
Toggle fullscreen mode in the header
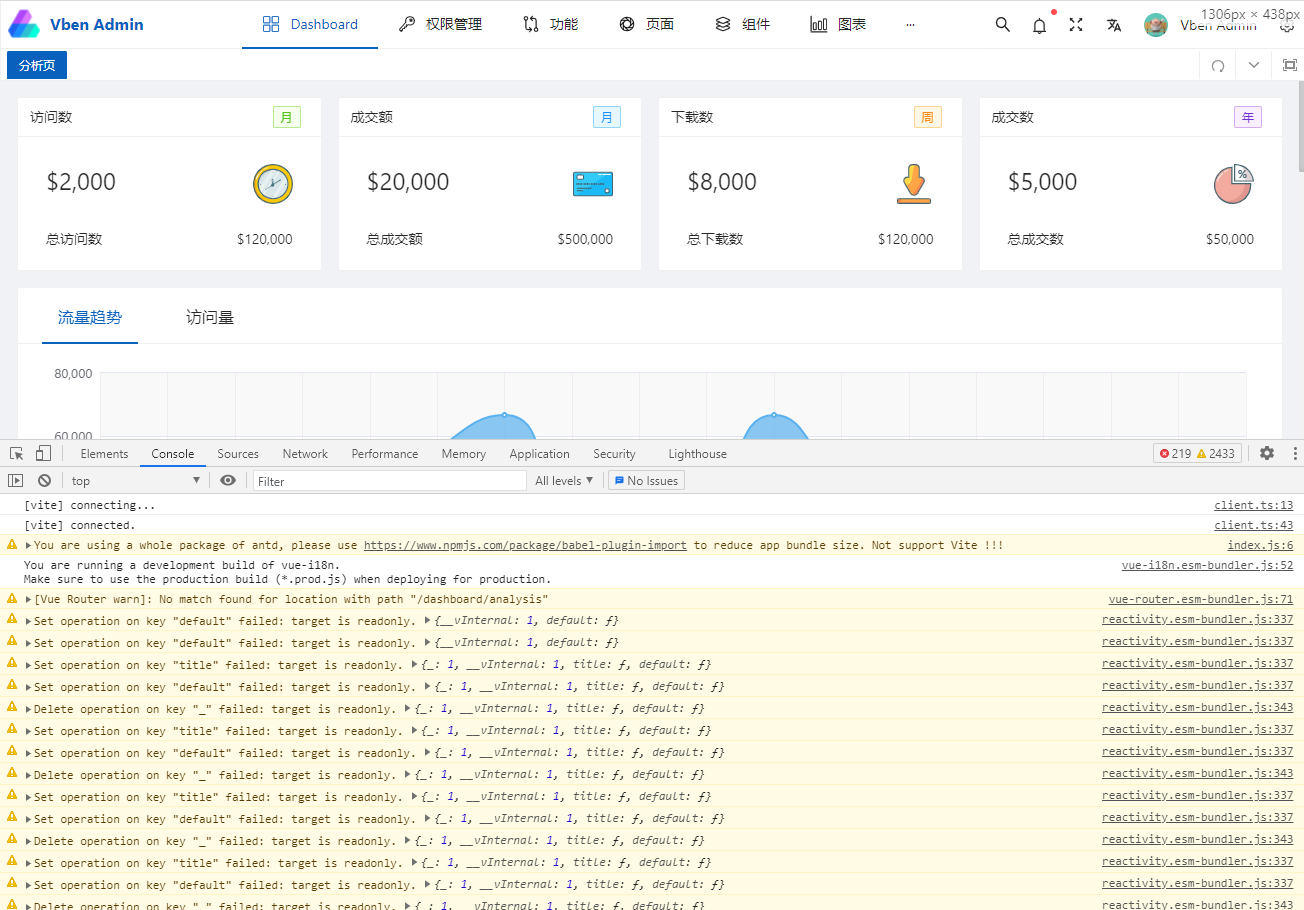(1076, 24)
